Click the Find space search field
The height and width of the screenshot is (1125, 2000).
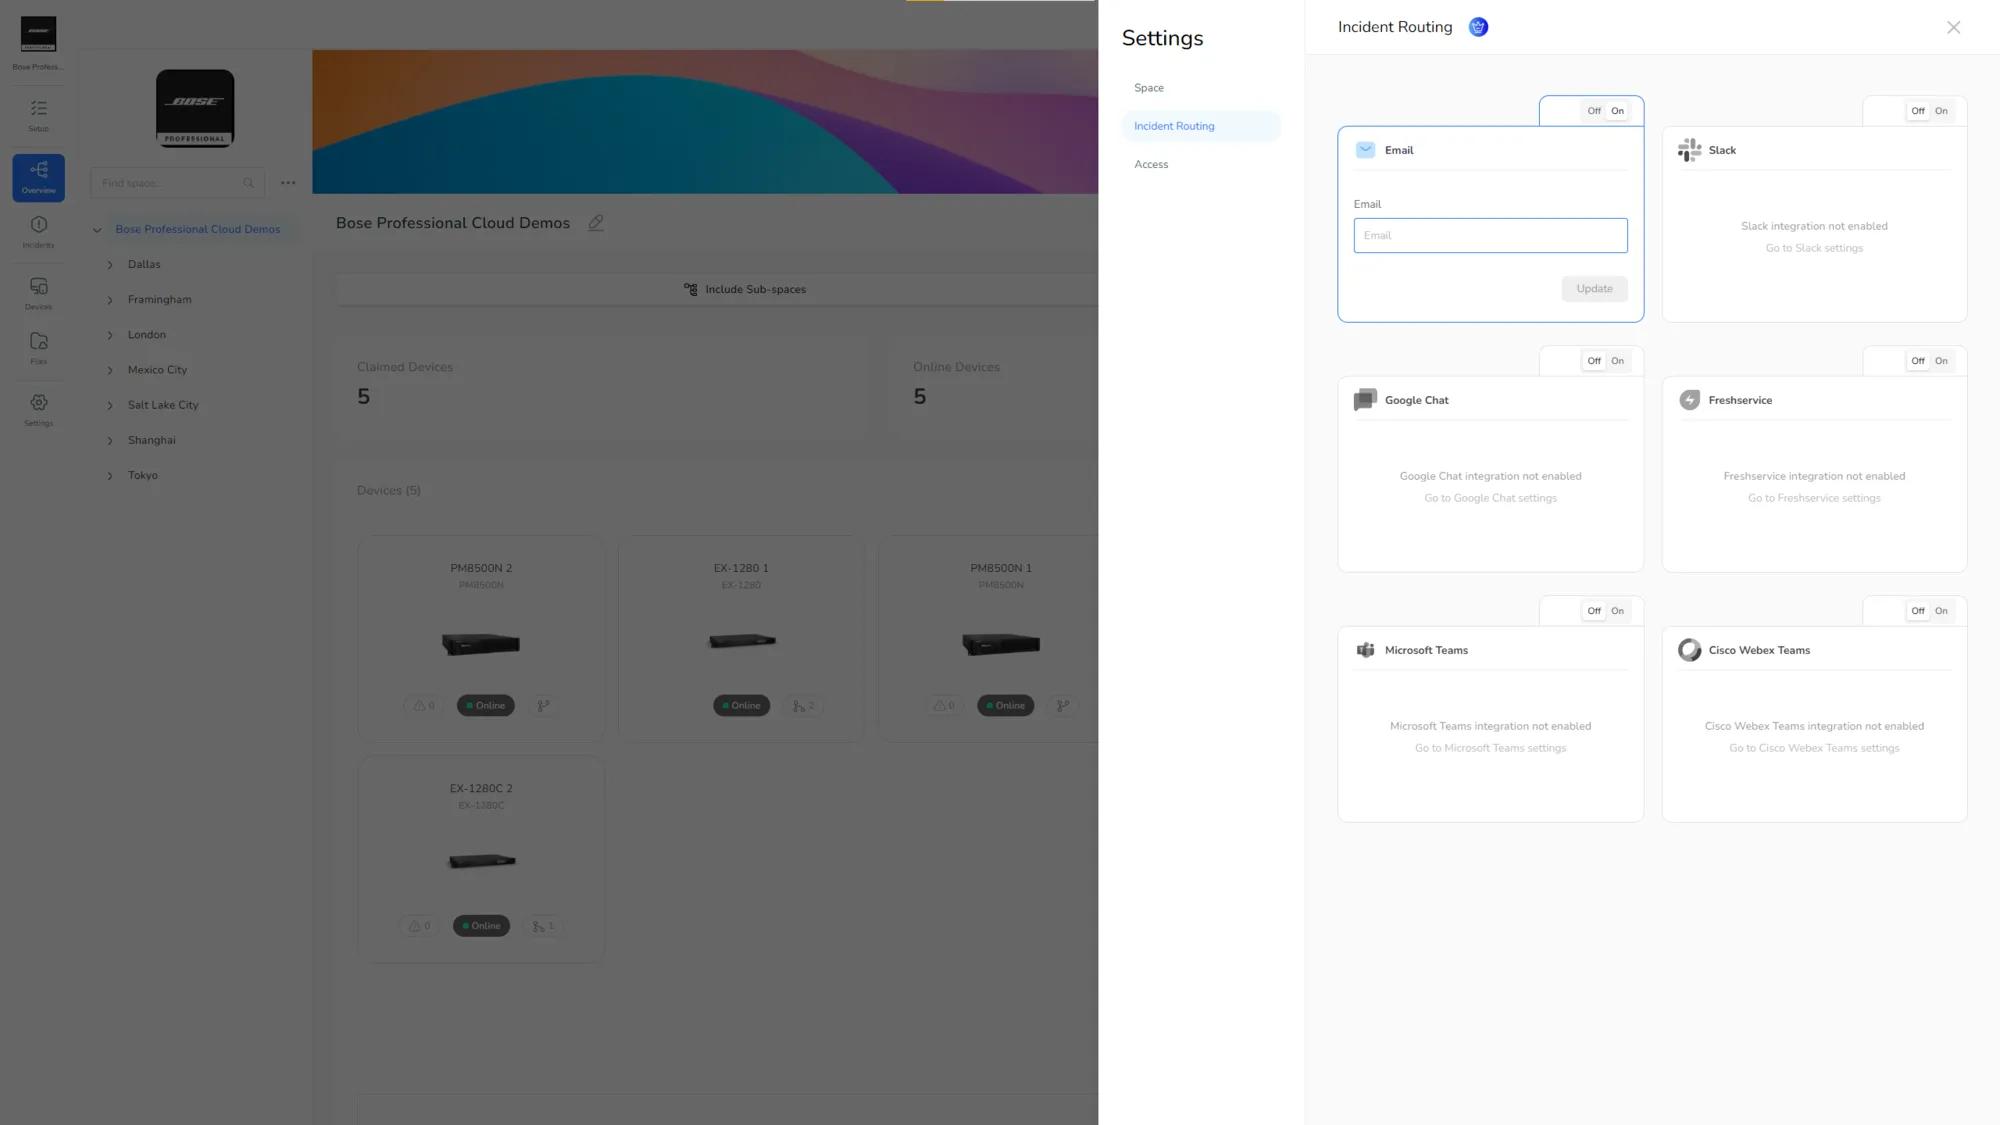[177, 183]
